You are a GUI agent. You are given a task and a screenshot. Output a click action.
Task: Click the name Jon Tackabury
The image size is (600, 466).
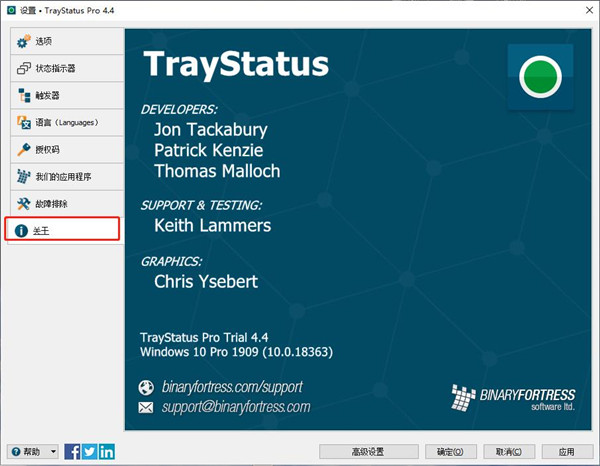tap(210, 130)
